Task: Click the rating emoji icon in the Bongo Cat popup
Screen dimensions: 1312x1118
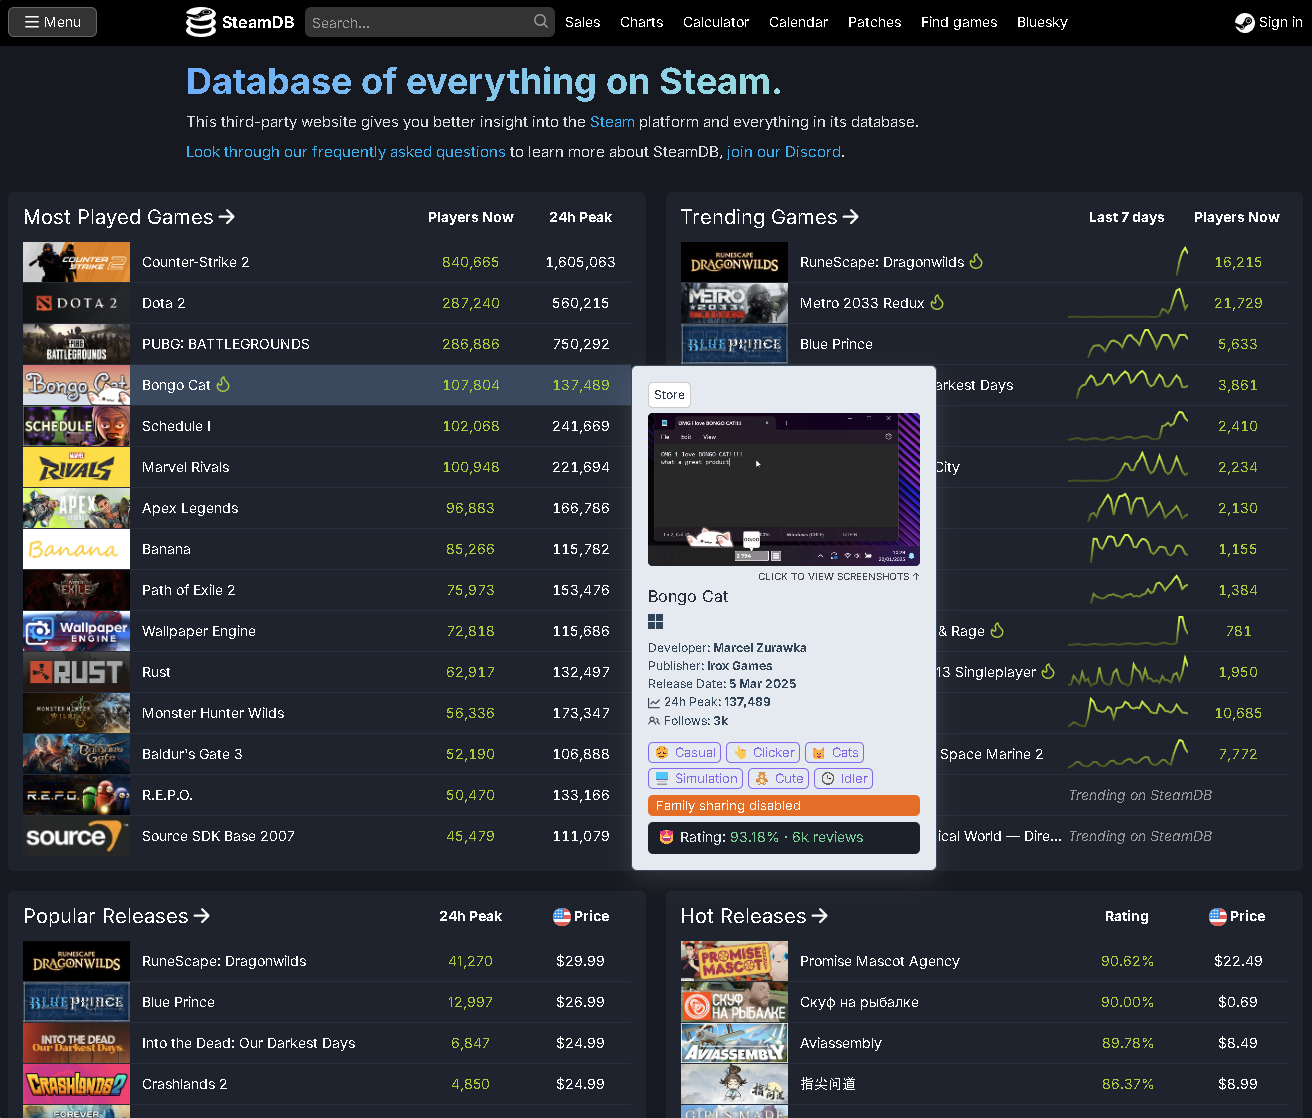Action: tap(666, 838)
